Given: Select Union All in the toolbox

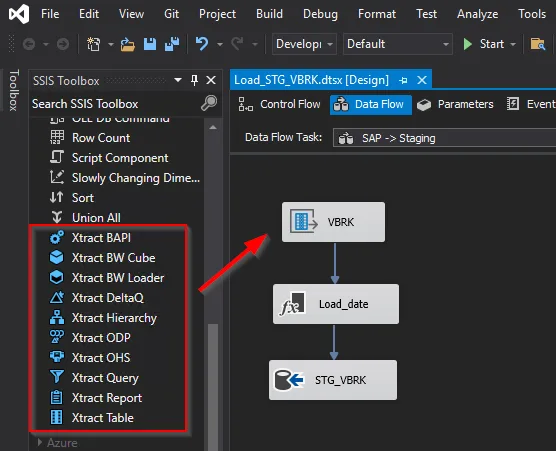Looking at the screenshot, I should 96,218.
